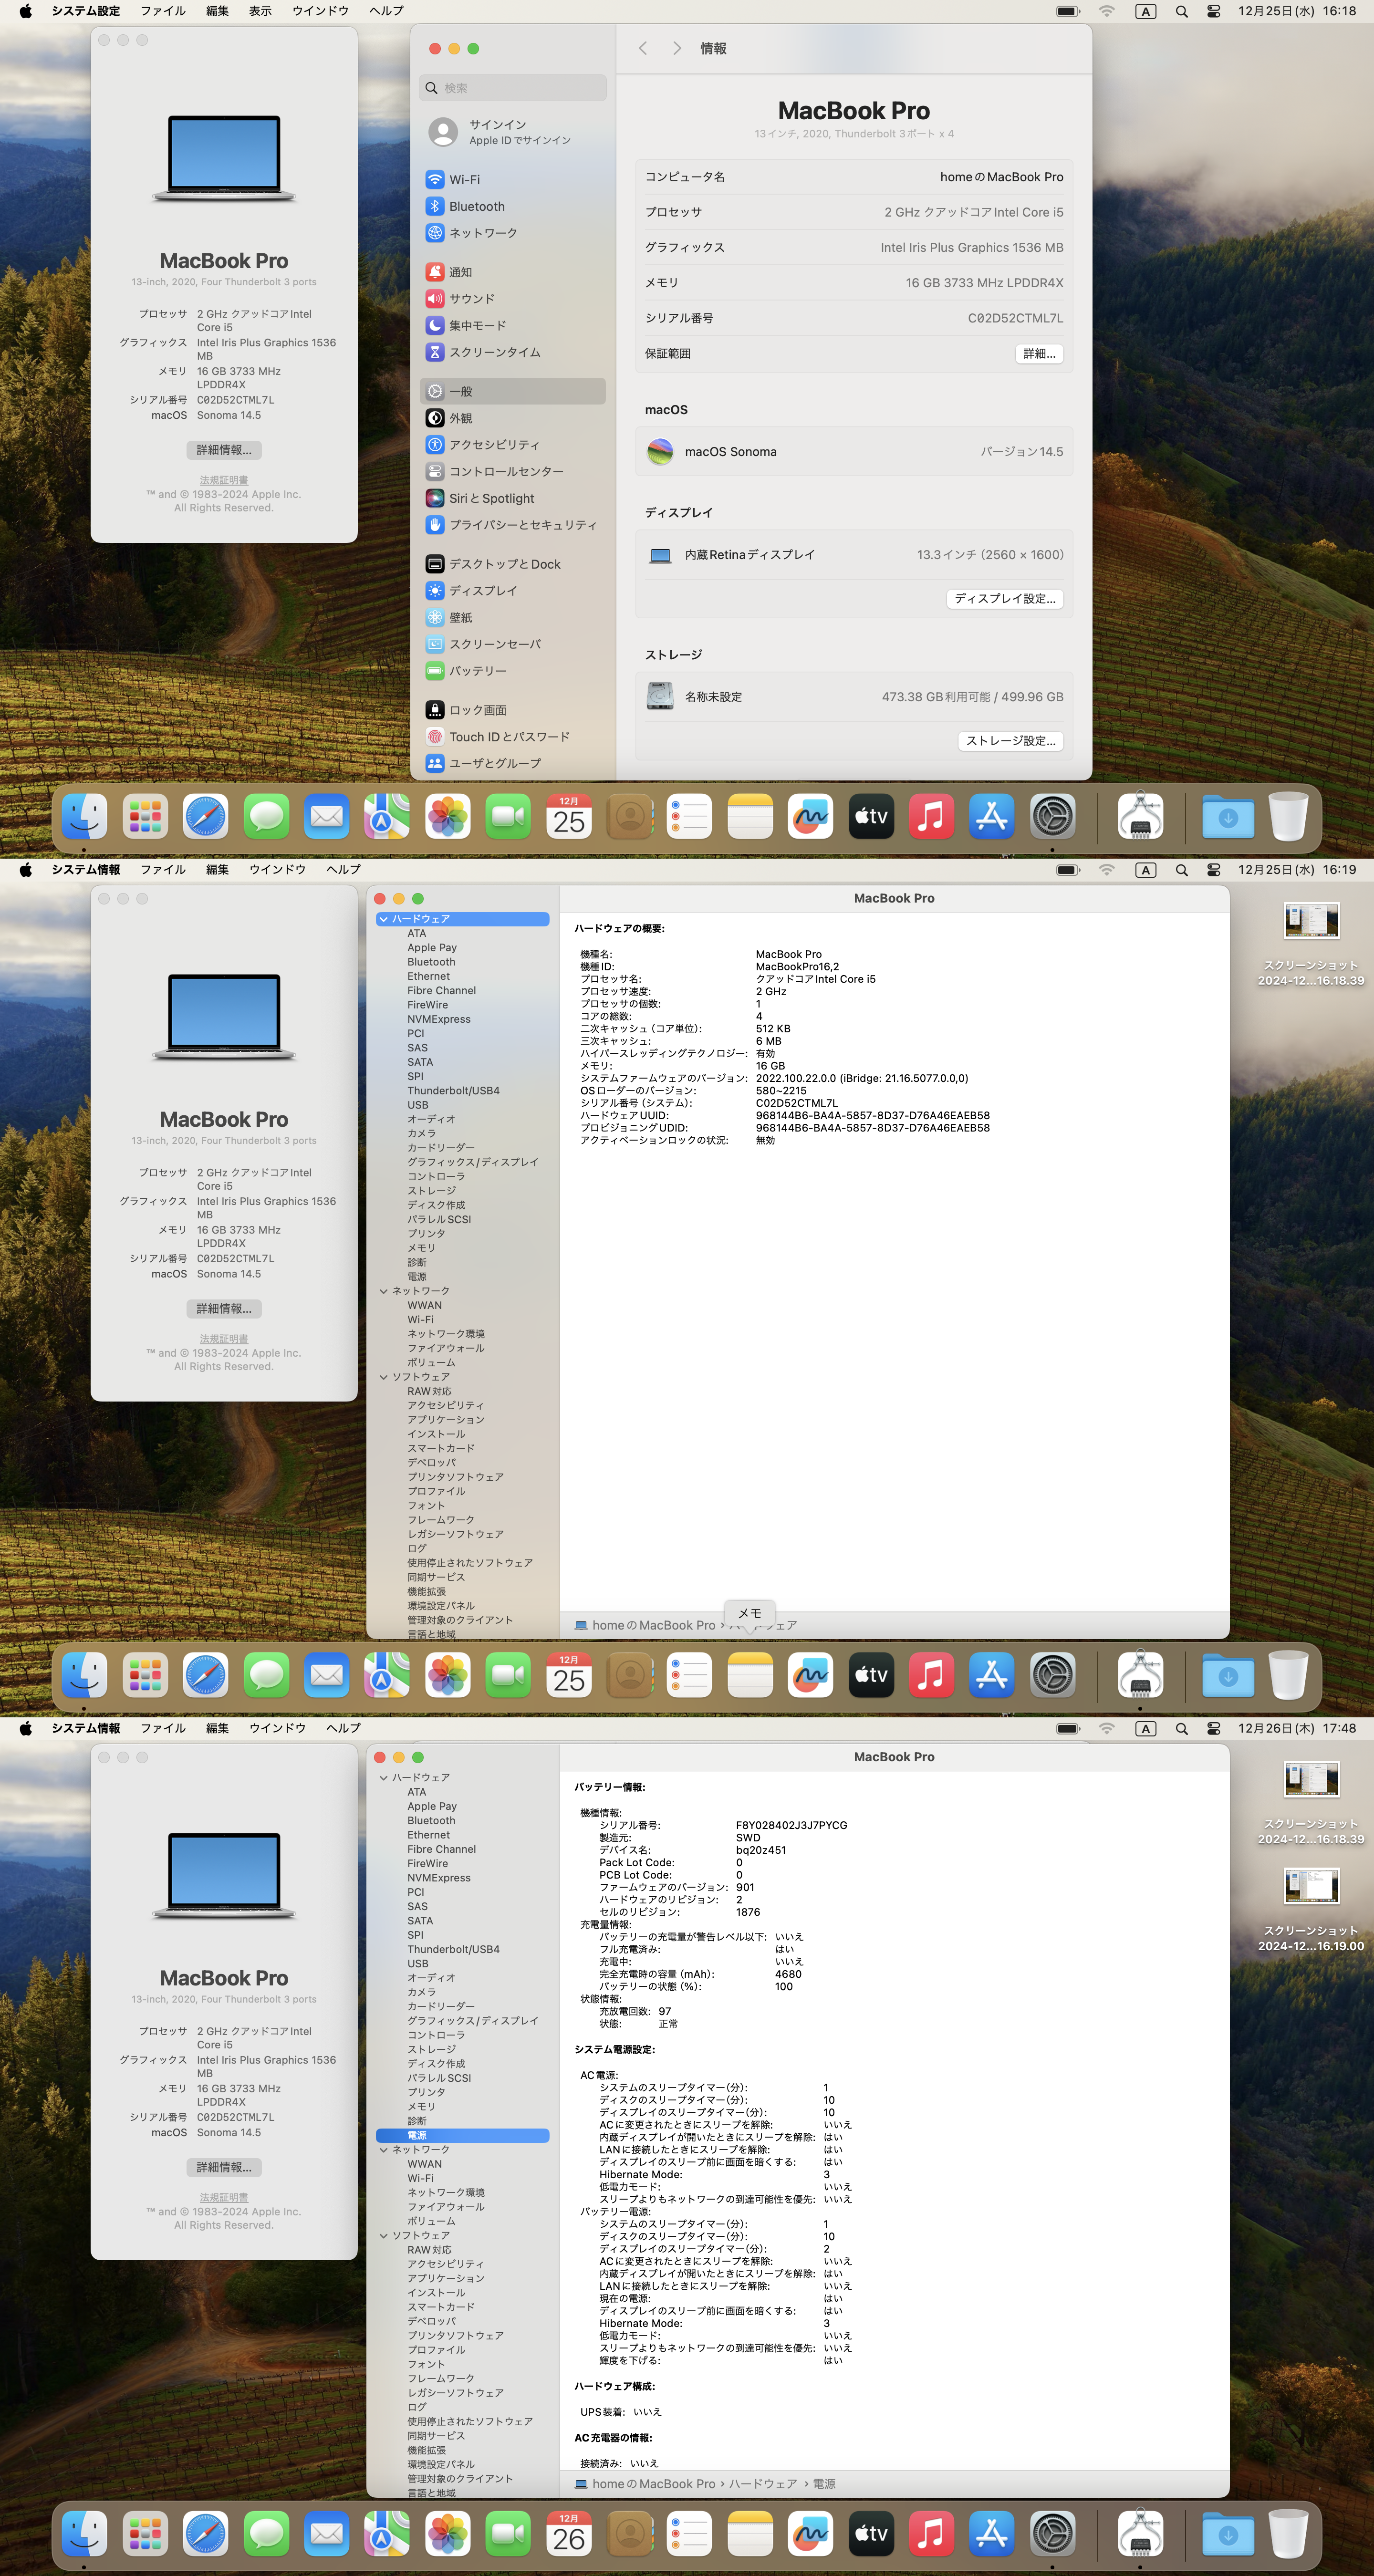
Task: Open ヘルプ menu in bar showing 17:48
Action: 343,1728
